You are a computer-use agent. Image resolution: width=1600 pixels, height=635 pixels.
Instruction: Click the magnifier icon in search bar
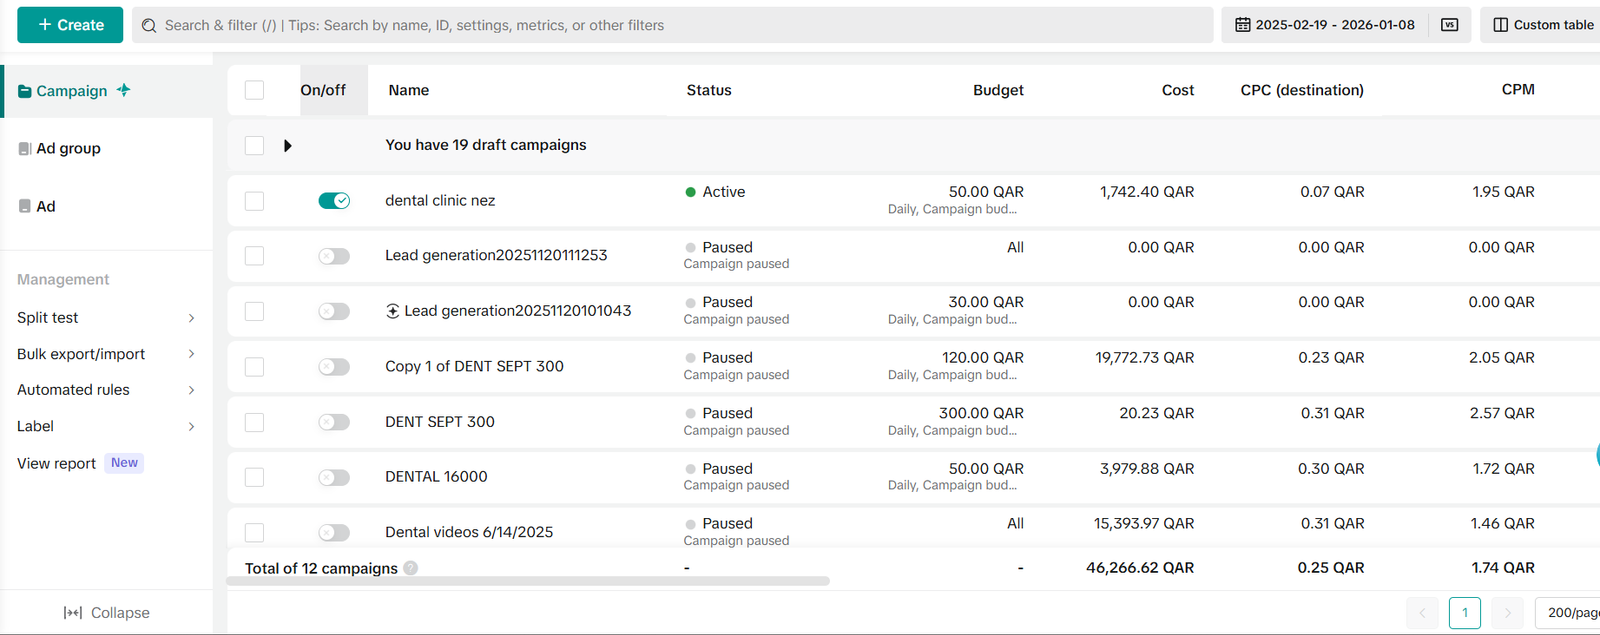149,26
